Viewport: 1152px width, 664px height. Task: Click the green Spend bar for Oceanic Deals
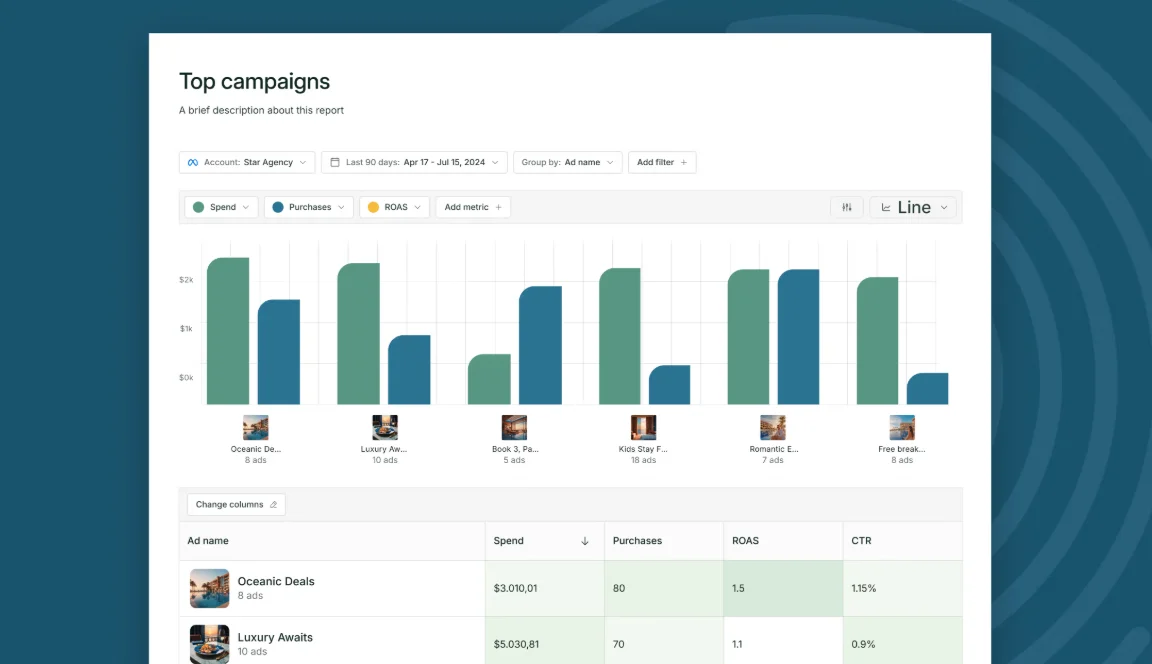pos(226,330)
